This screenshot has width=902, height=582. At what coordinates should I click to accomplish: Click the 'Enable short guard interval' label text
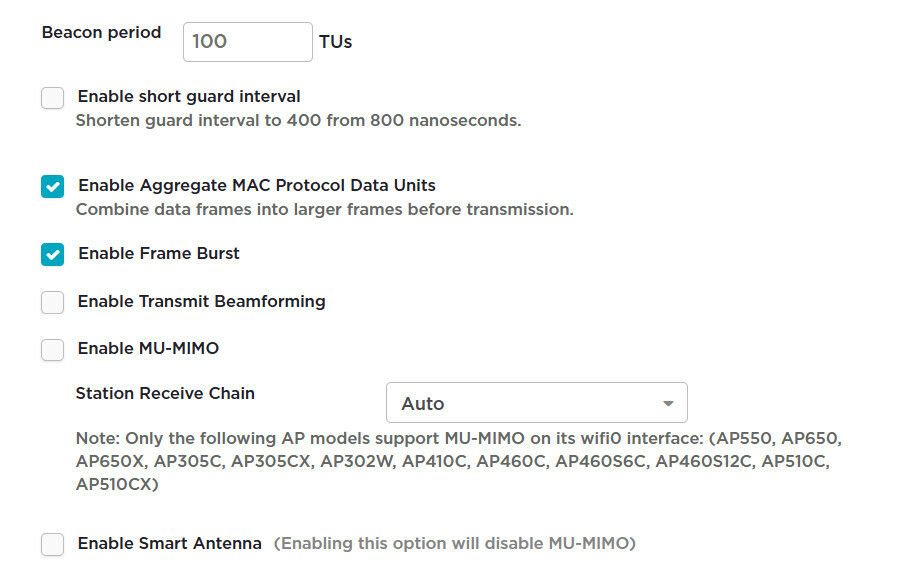pyautogui.click(x=189, y=97)
